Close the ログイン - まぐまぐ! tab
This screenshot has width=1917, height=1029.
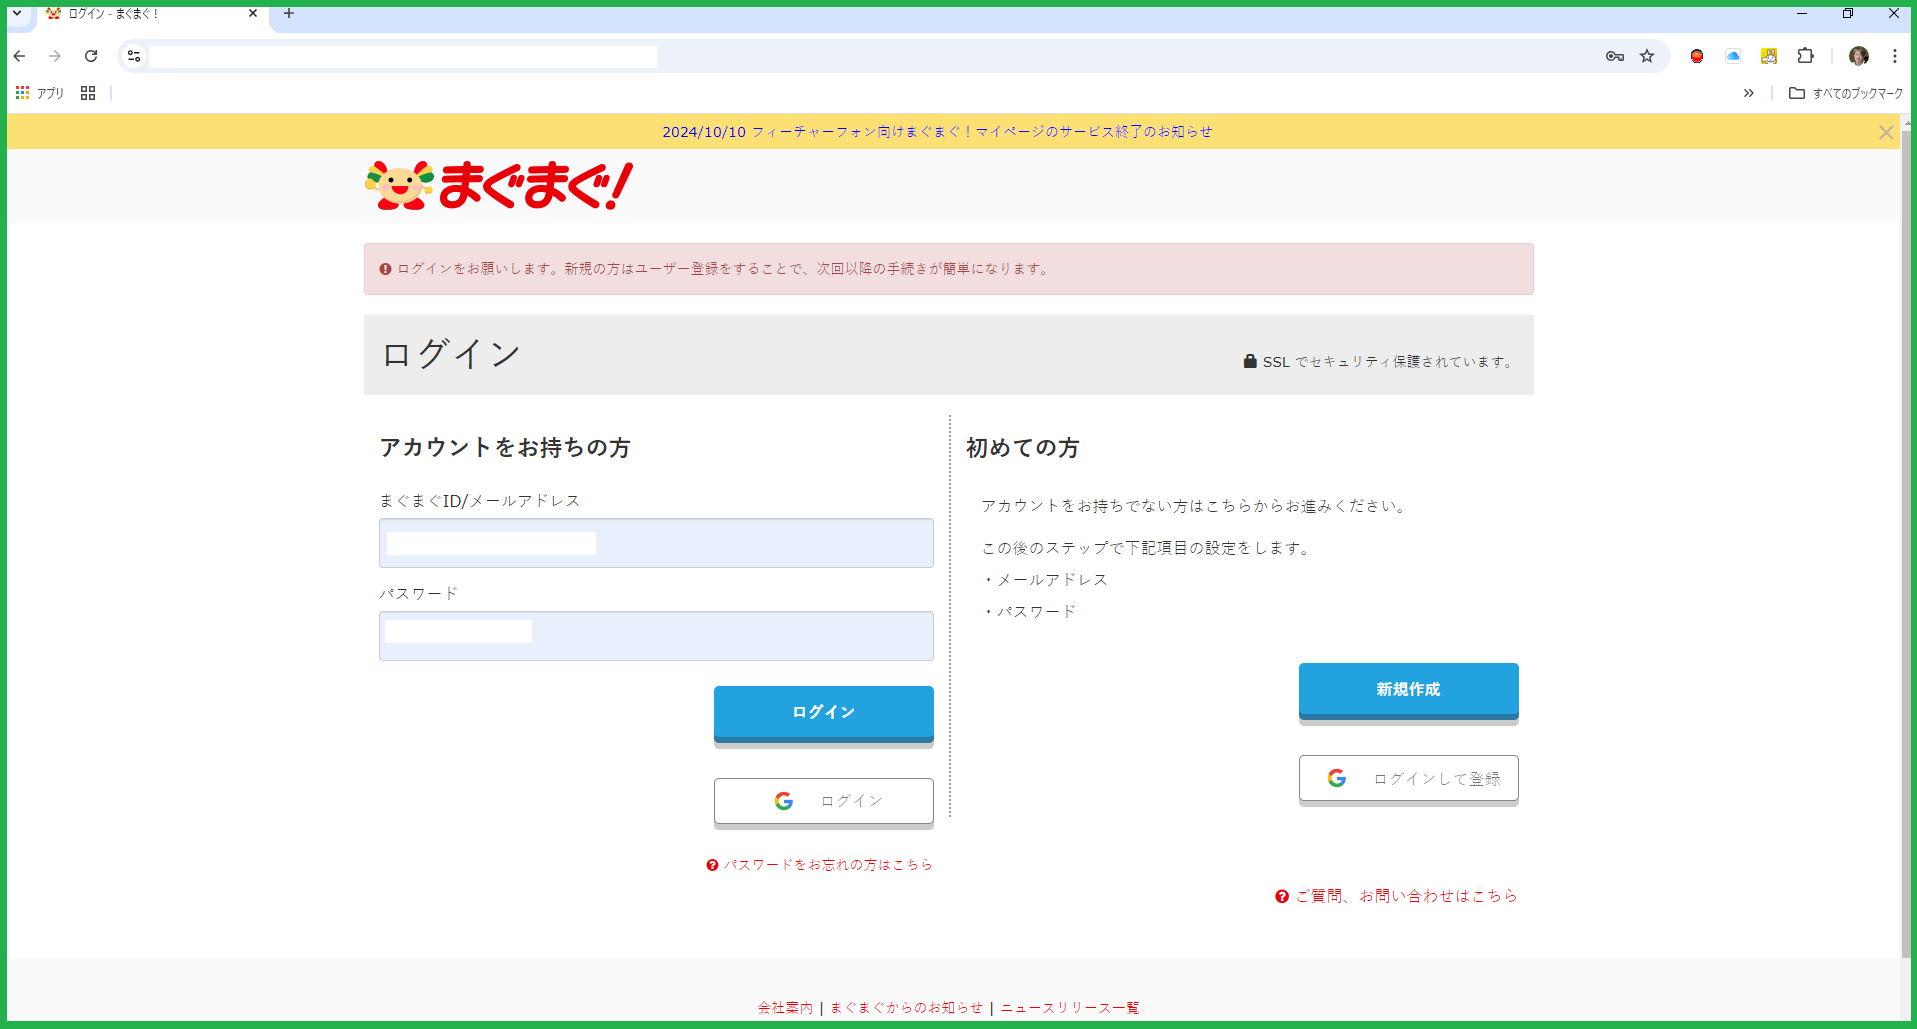(x=253, y=13)
